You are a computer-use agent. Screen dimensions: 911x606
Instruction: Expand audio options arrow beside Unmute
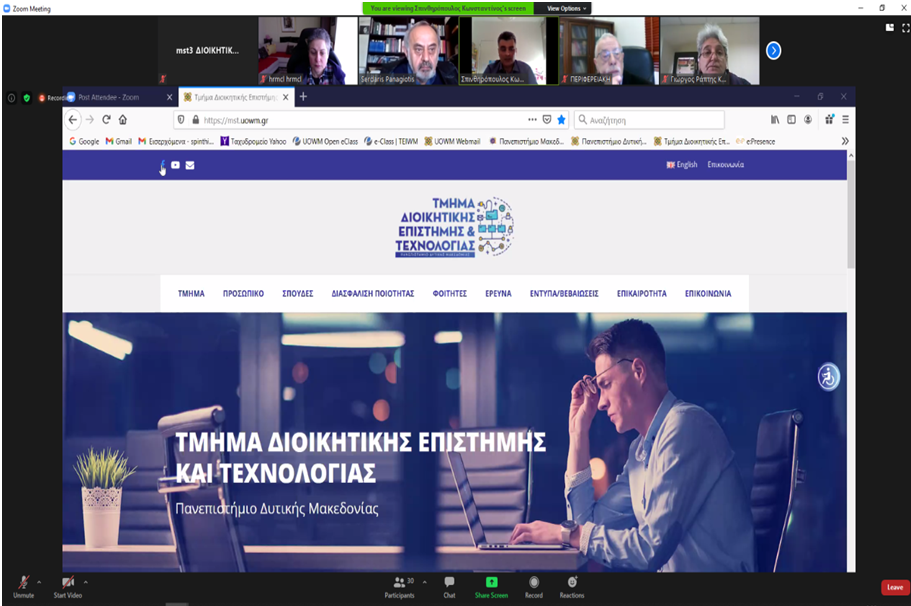click(x=39, y=582)
